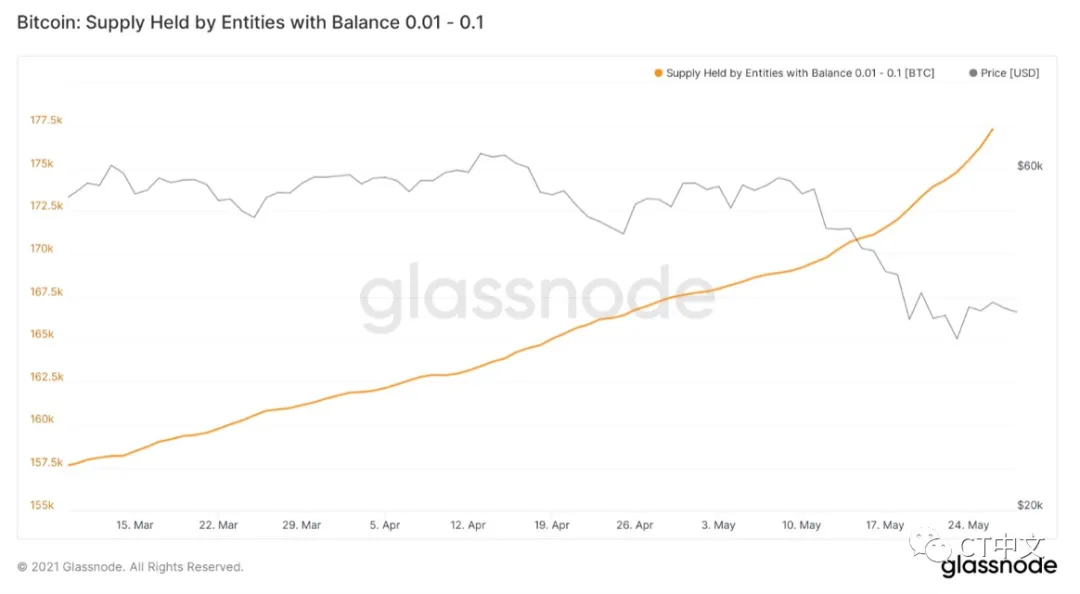1080x594 pixels.
Task: Click the 2021 Glassnode copyright text
Action: [x=130, y=567]
